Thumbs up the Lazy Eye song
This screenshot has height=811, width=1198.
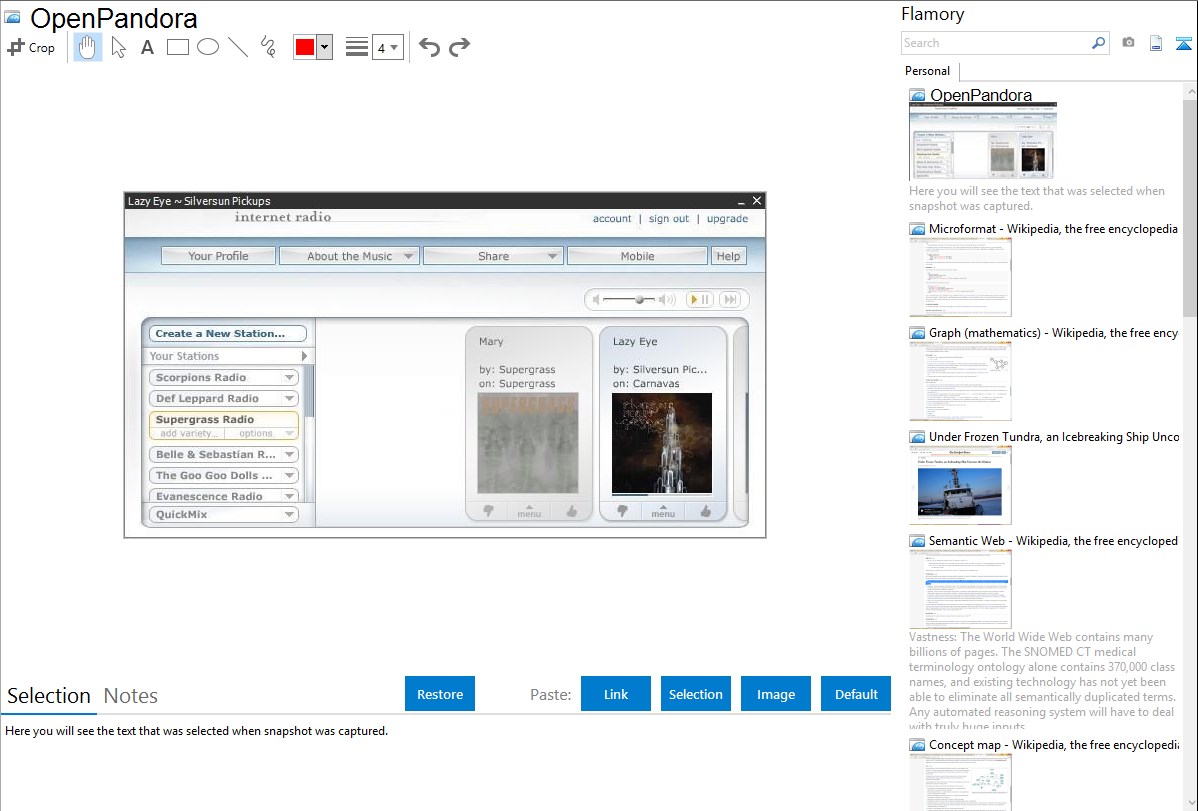click(705, 511)
